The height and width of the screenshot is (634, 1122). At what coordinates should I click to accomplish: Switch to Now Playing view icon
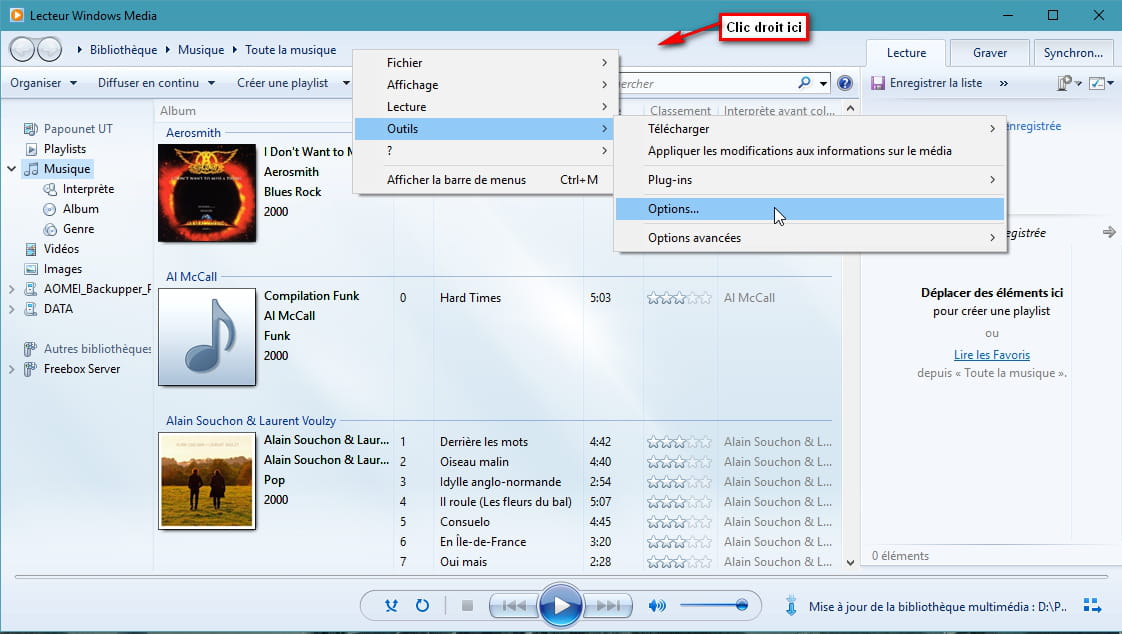1092,605
